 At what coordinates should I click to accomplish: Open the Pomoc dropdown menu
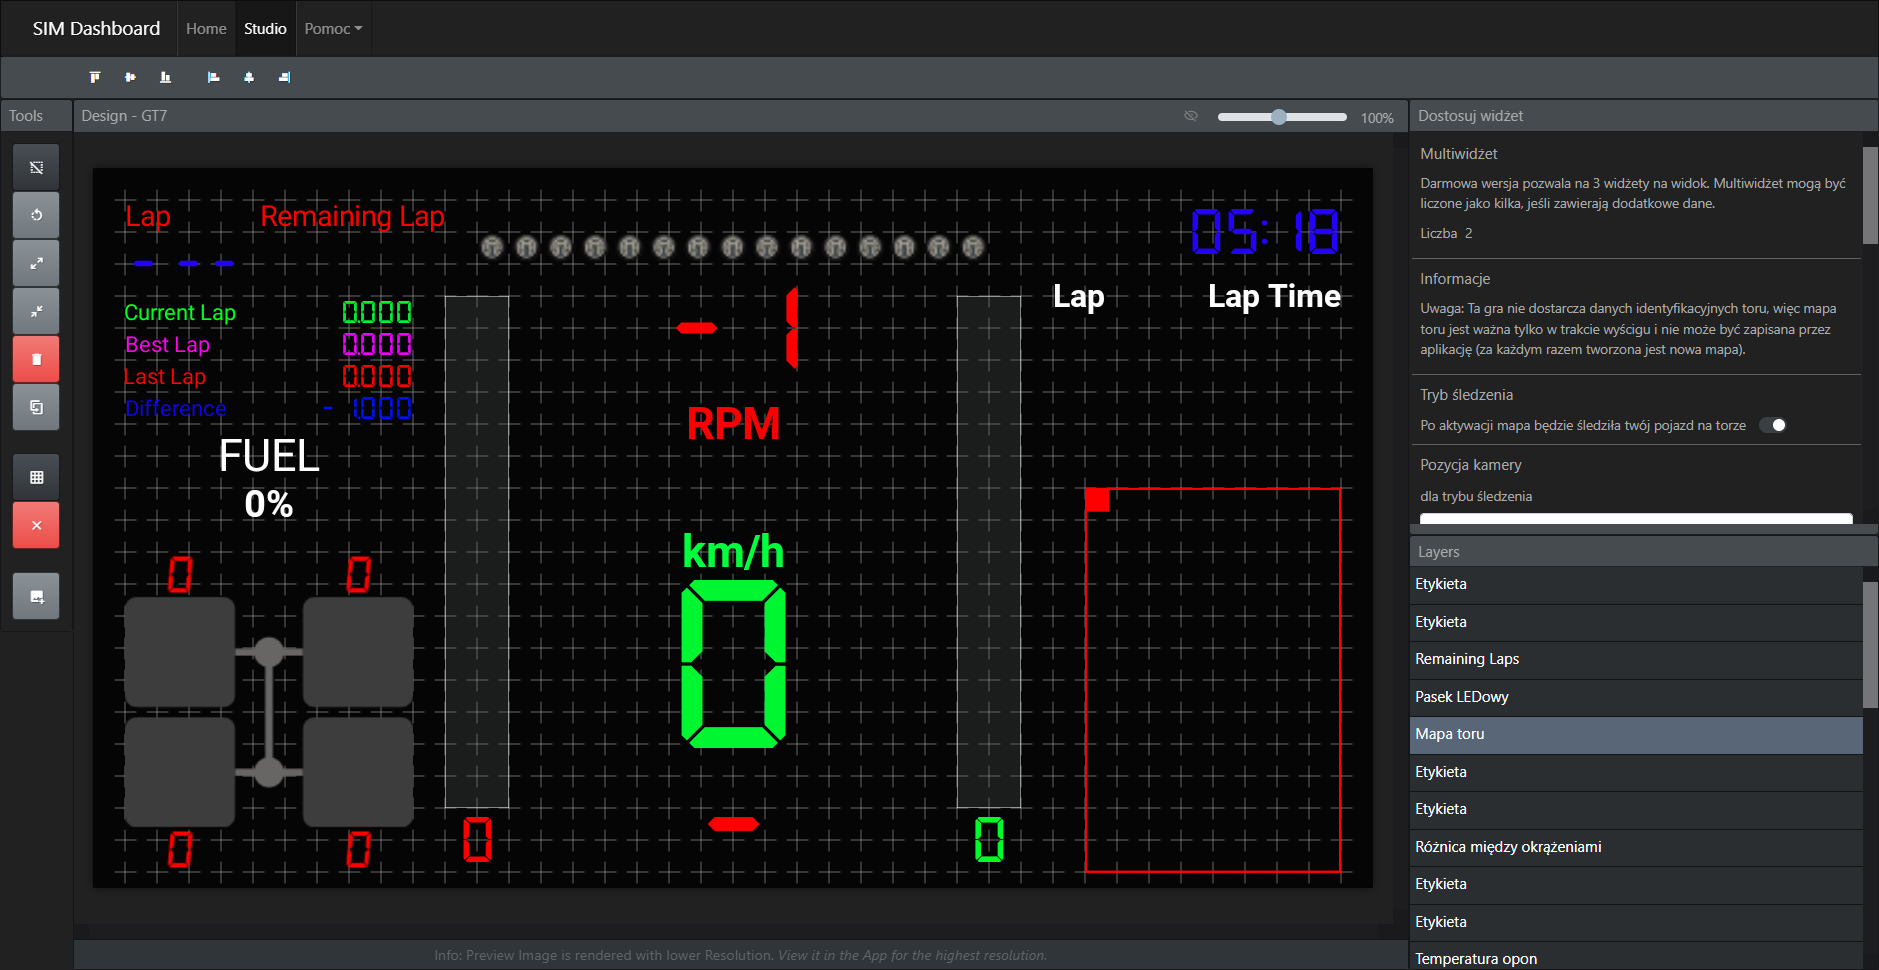tap(333, 29)
